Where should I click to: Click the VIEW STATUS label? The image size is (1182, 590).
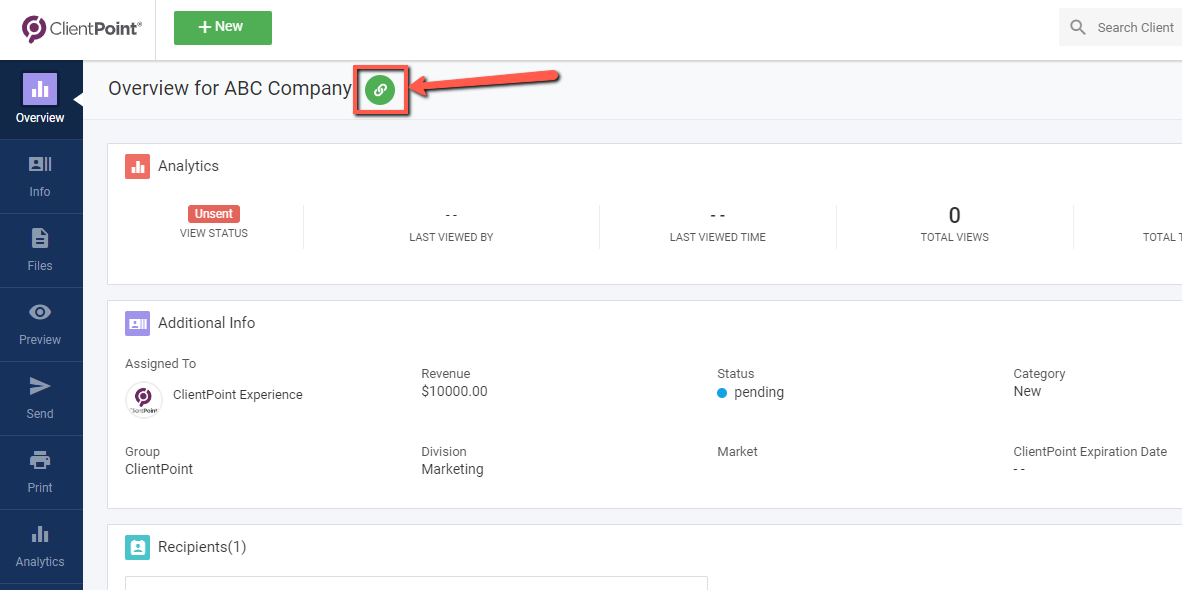(214, 234)
